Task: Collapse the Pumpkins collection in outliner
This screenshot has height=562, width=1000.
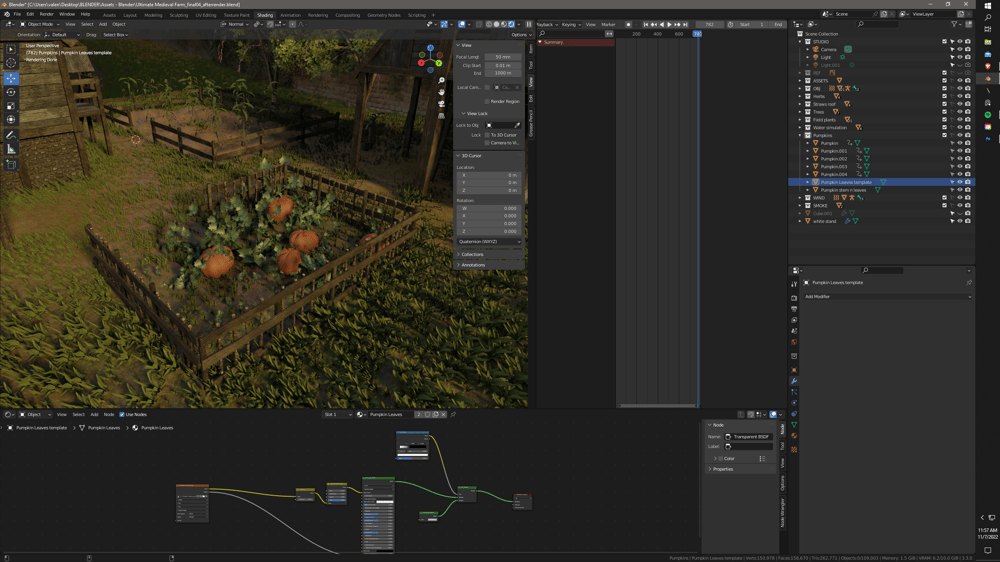Action: (800, 135)
